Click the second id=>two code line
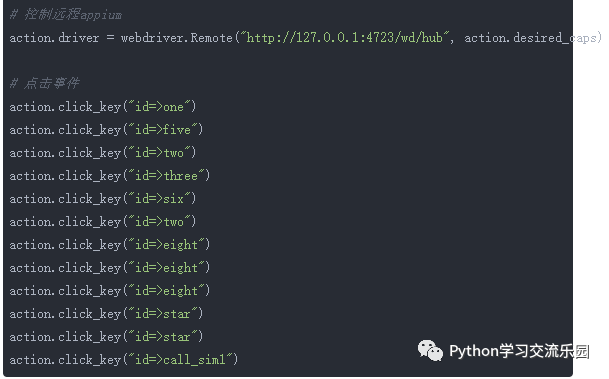Screen dimensions: 609x379 pyautogui.click(x=103, y=222)
